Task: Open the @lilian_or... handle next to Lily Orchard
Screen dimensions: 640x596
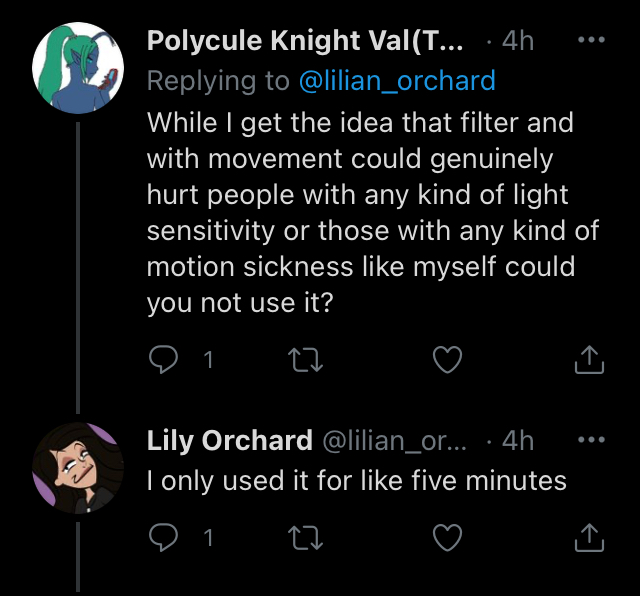Action: [394, 441]
